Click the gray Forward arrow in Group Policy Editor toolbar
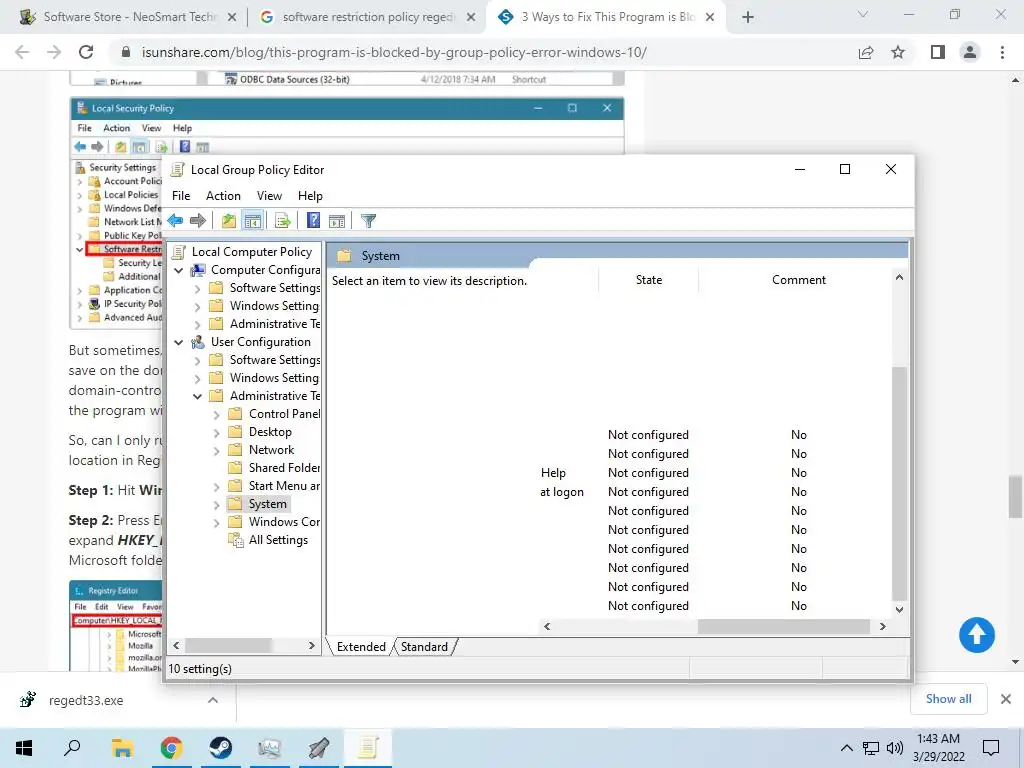1024x768 pixels. pyautogui.click(x=197, y=221)
